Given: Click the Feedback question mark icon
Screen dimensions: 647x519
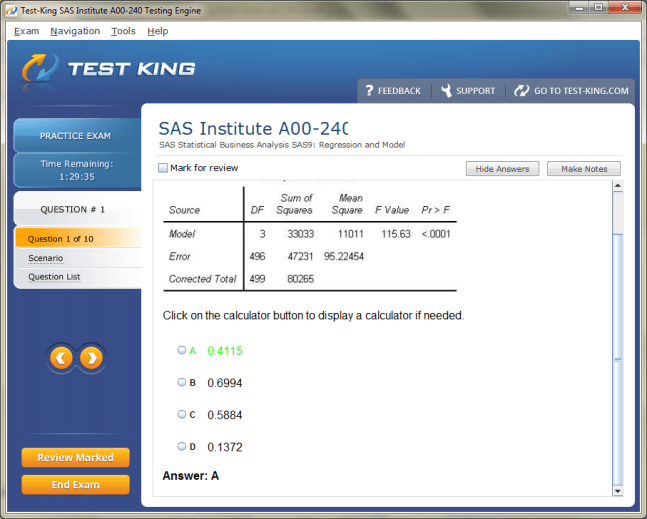Looking at the screenshot, I should (x=369, y=90).
